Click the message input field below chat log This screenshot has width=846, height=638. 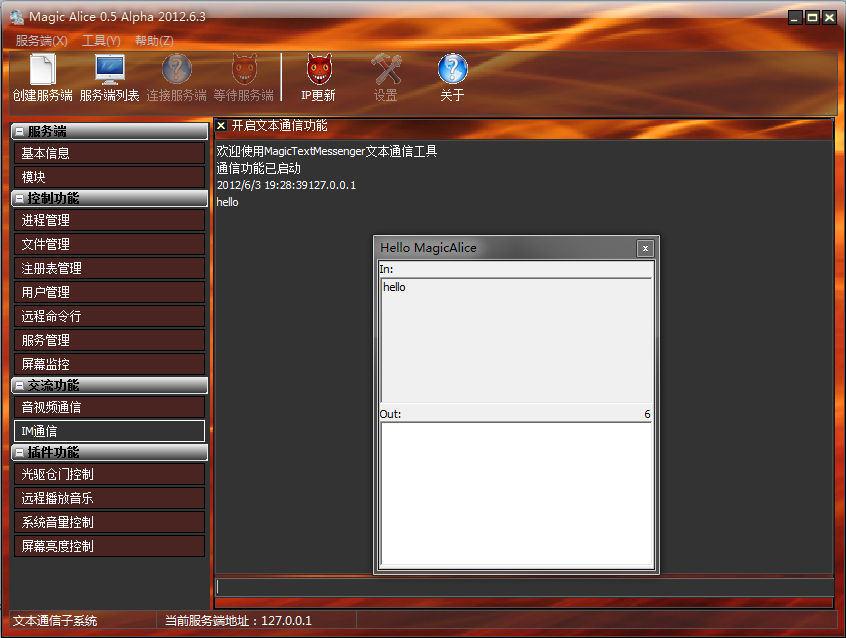point(524,587)
